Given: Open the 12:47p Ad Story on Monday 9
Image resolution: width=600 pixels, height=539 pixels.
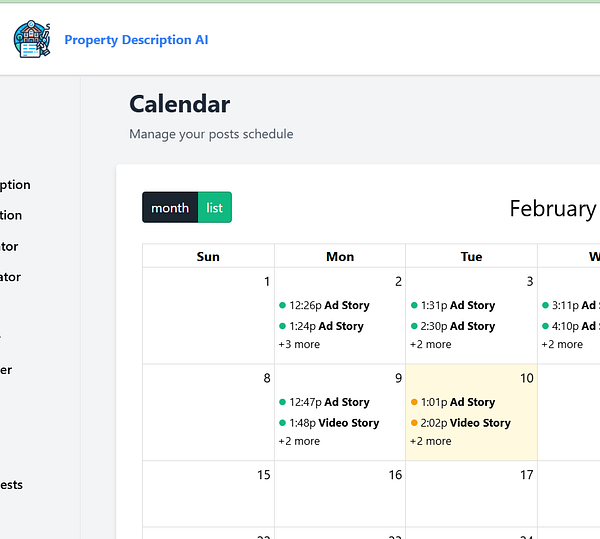Looking at the screenshot, I should (329, 402).
